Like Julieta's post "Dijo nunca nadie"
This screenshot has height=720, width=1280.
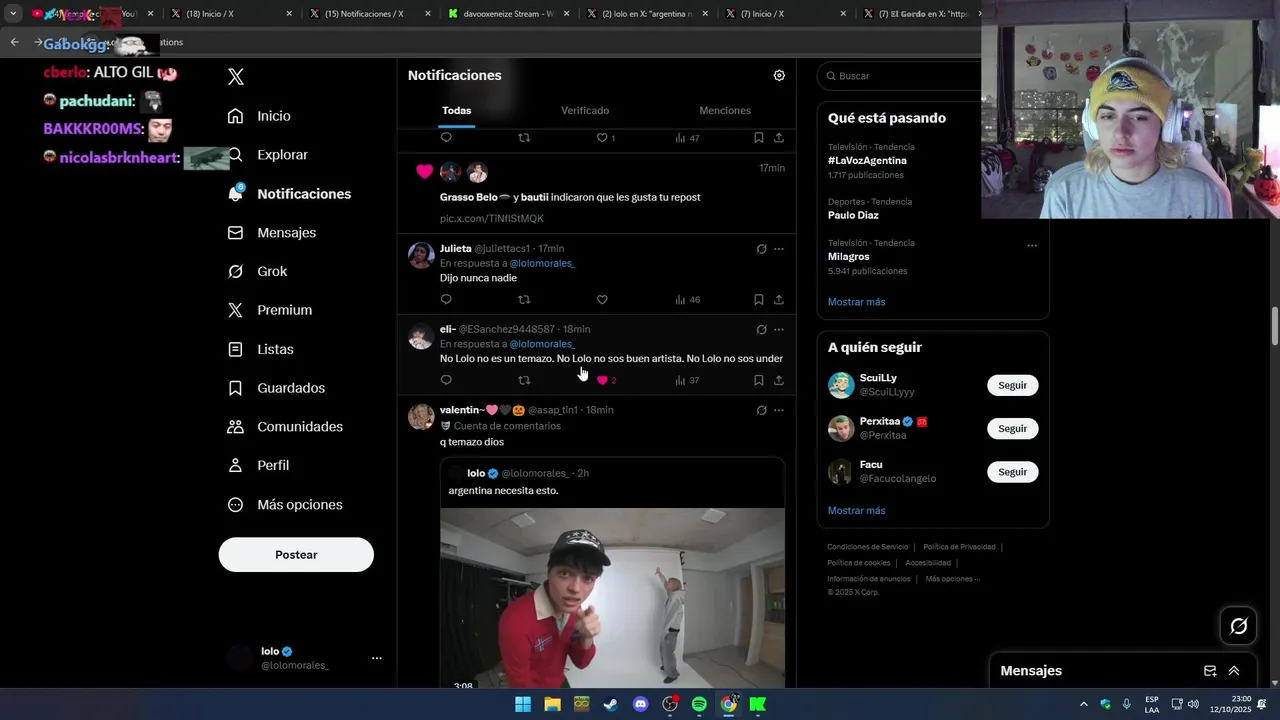[x=602, y=300]
